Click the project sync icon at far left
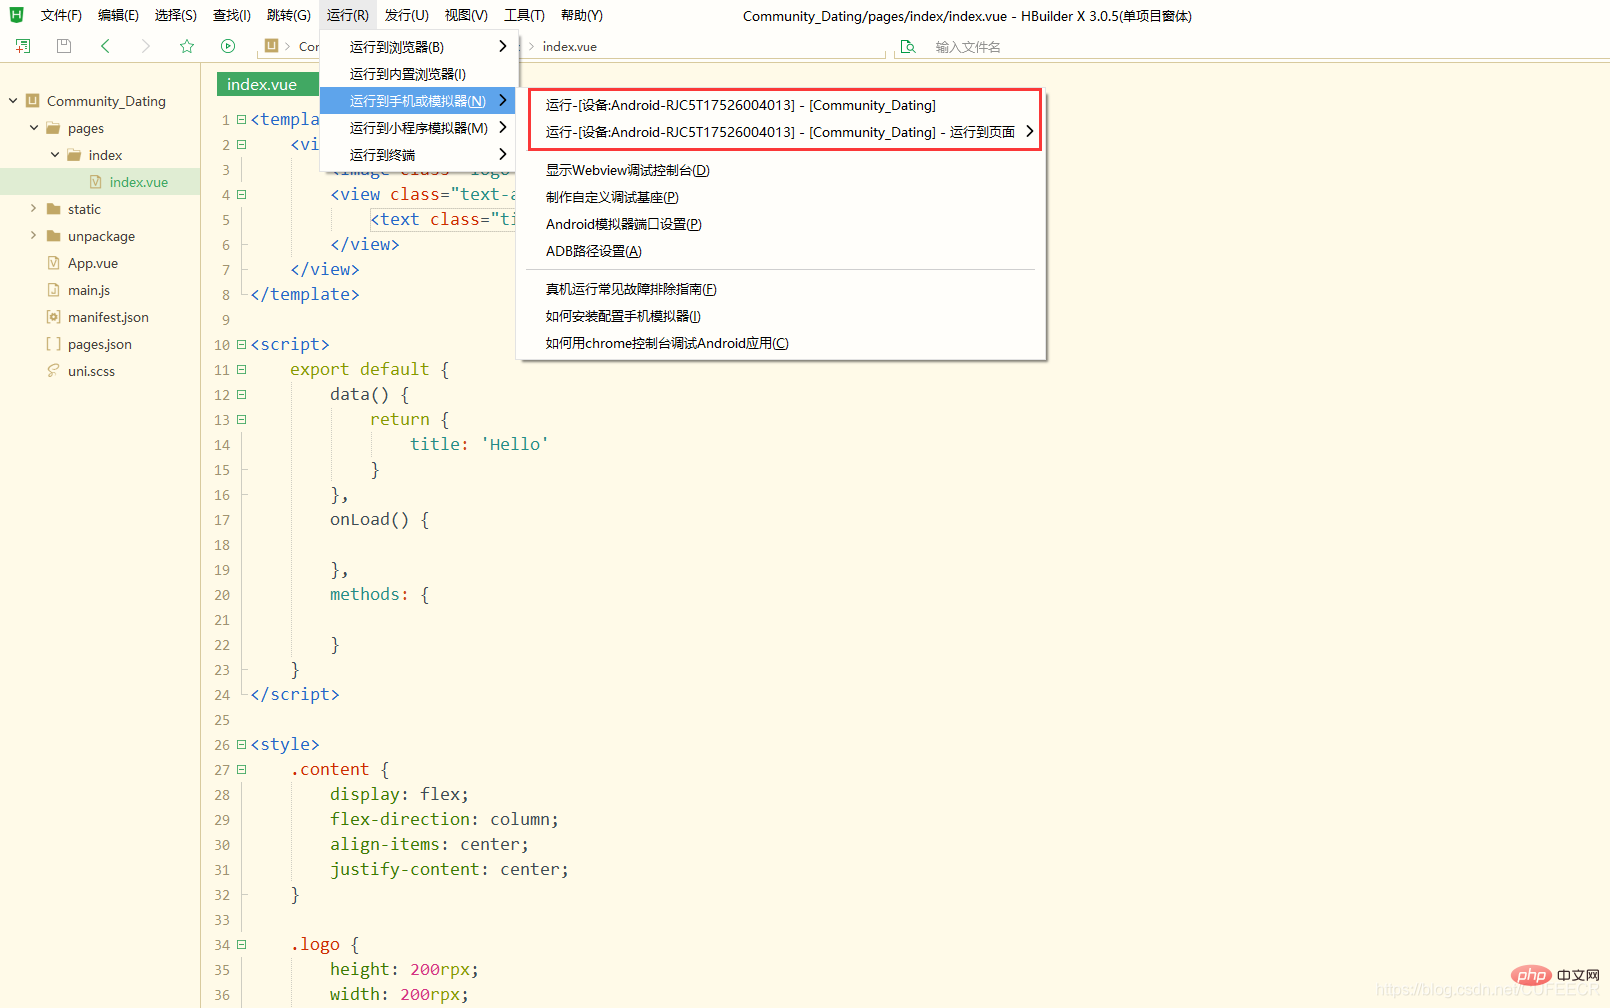Screen dimensions: 1610x1008 (22, 45)
